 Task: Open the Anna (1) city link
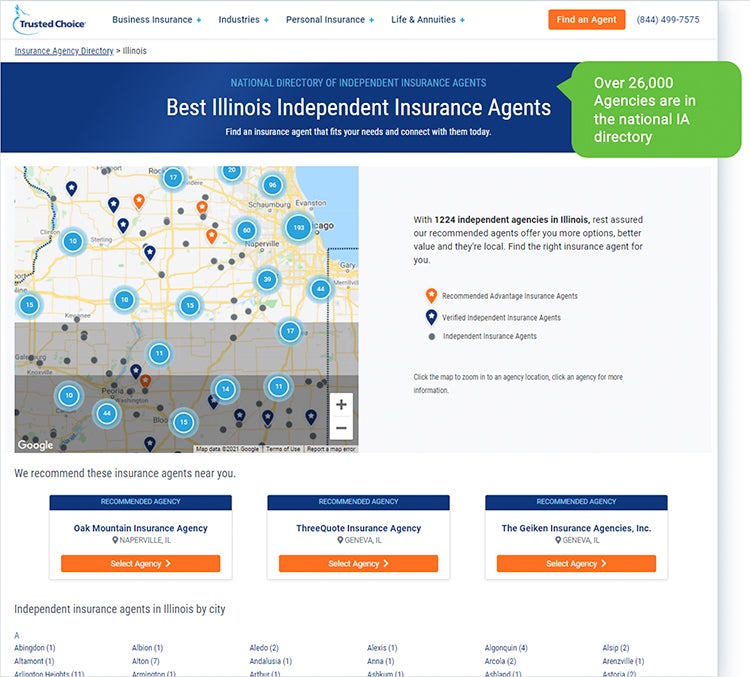pos(381,661)
